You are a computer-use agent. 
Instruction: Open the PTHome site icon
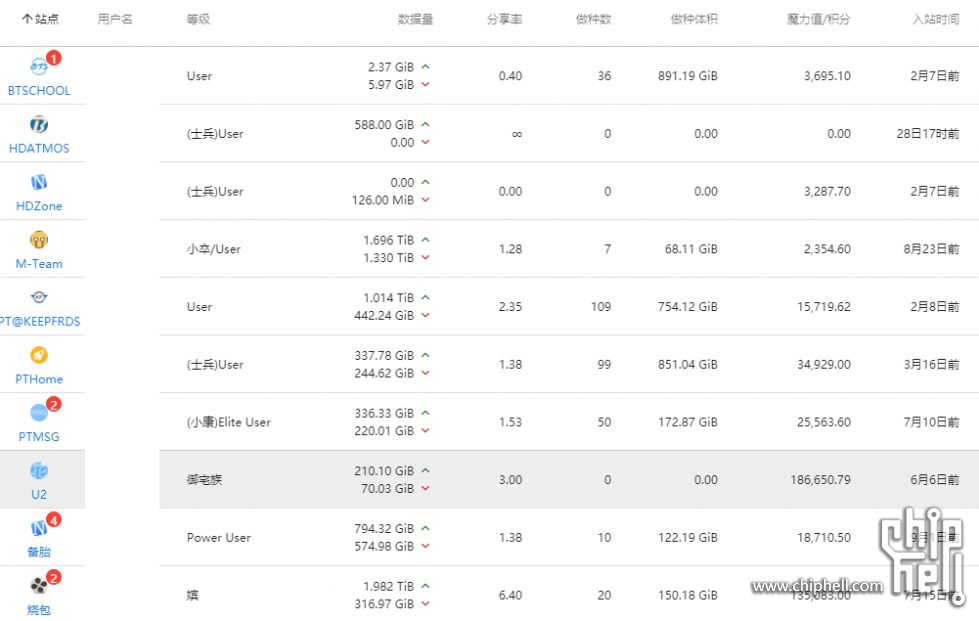tap(39, 355)
